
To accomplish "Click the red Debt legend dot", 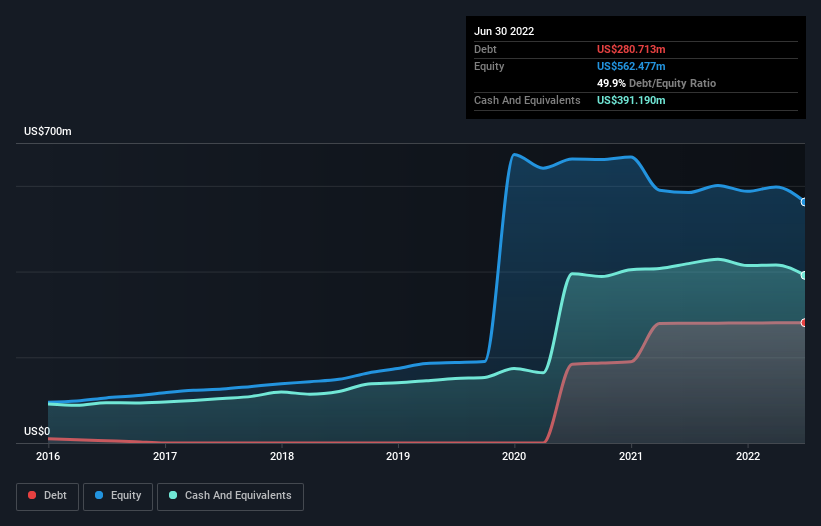I will click(32, 495).
